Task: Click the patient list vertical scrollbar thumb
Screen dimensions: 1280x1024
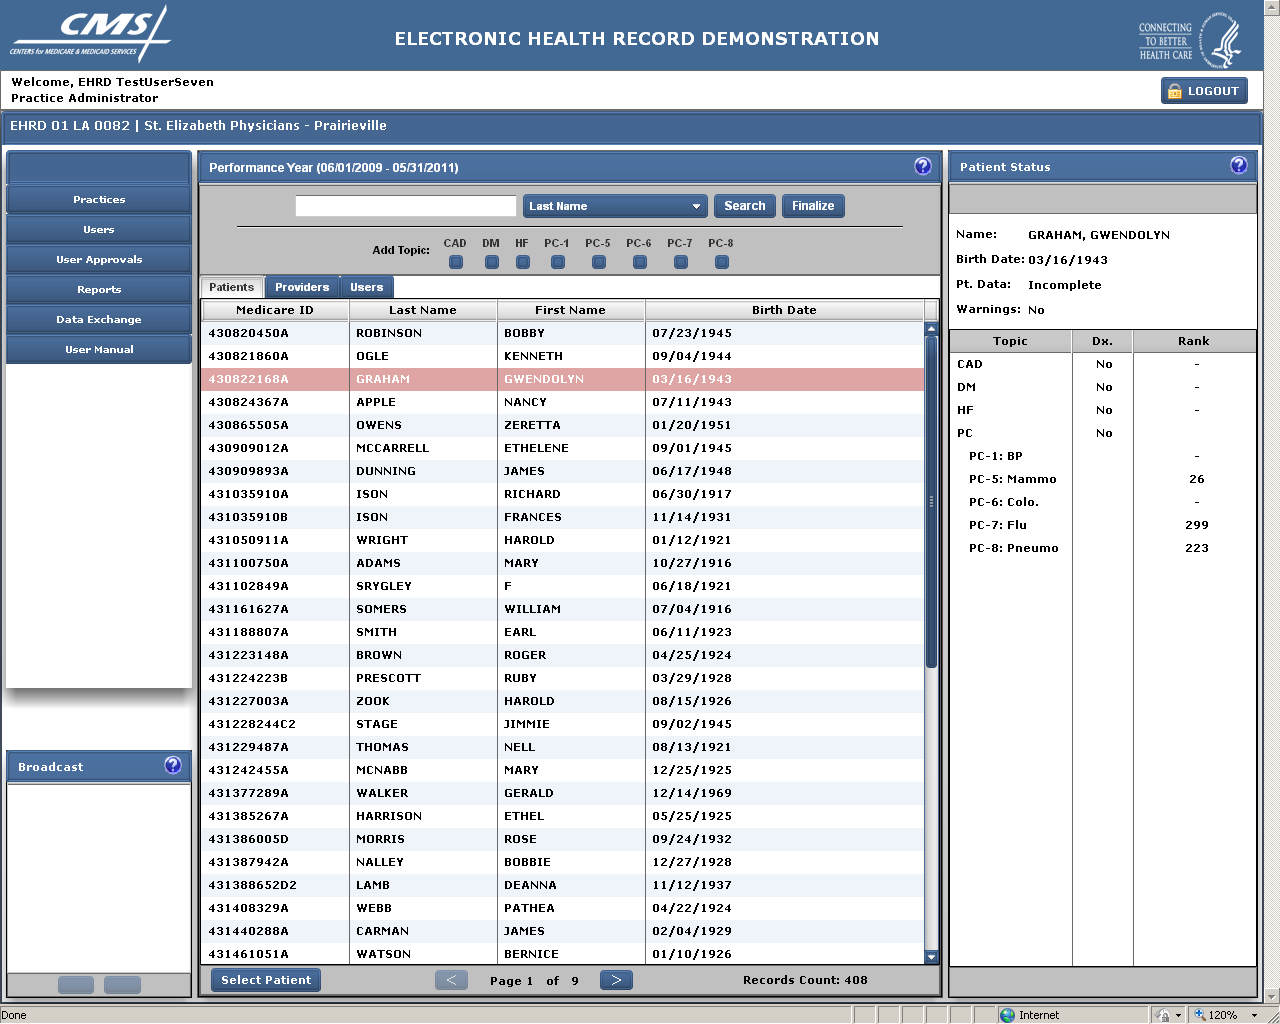Action: [x=931, y=500]
